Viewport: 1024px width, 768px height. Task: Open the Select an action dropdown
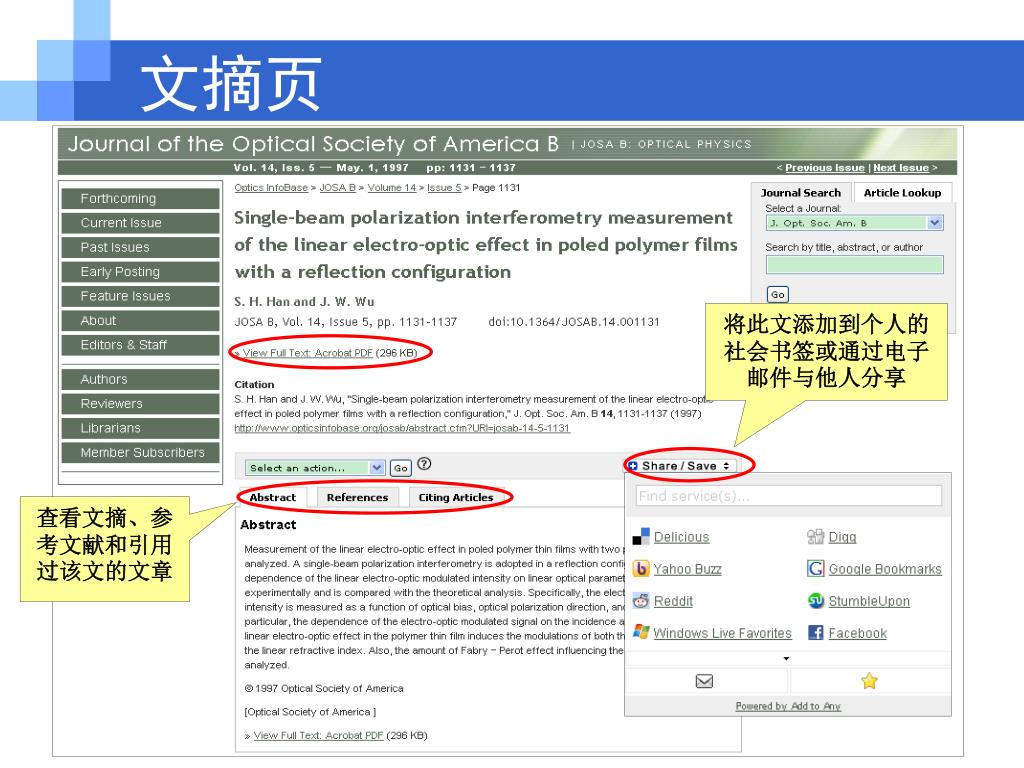315,468
